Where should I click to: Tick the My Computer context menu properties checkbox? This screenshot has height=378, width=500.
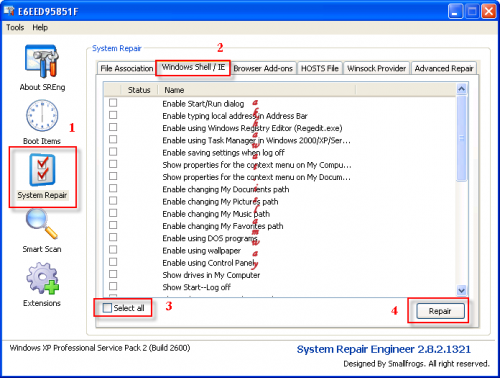113,164
